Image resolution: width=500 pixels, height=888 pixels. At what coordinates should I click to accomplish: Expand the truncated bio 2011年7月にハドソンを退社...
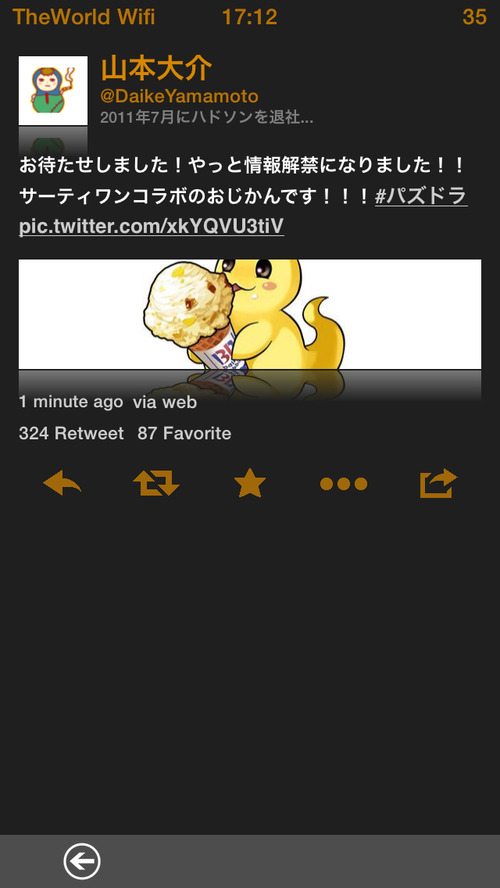(207, 118)
